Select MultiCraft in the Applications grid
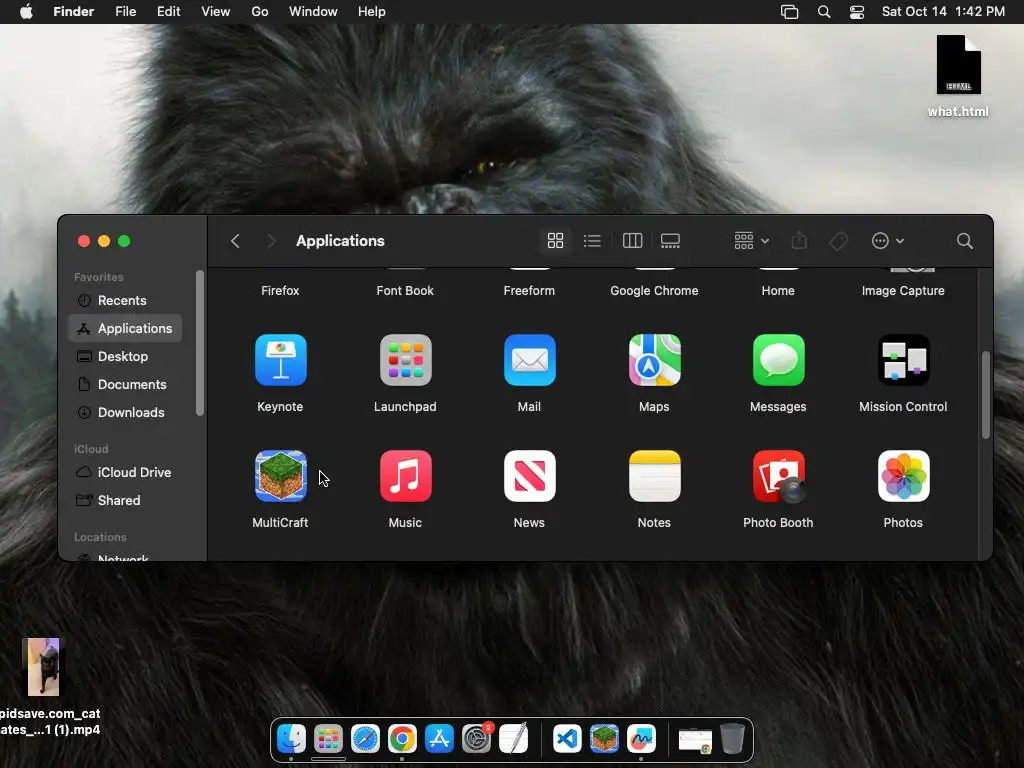 281,476
